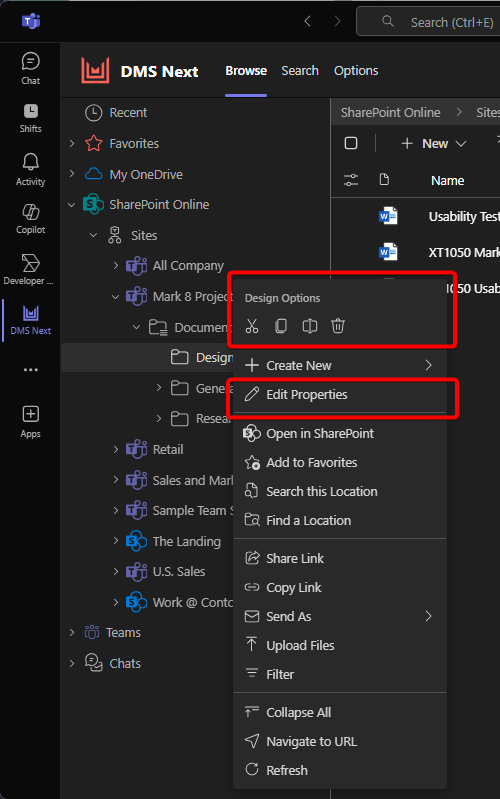Click the Delete trash icon

(x=338, y=326)
